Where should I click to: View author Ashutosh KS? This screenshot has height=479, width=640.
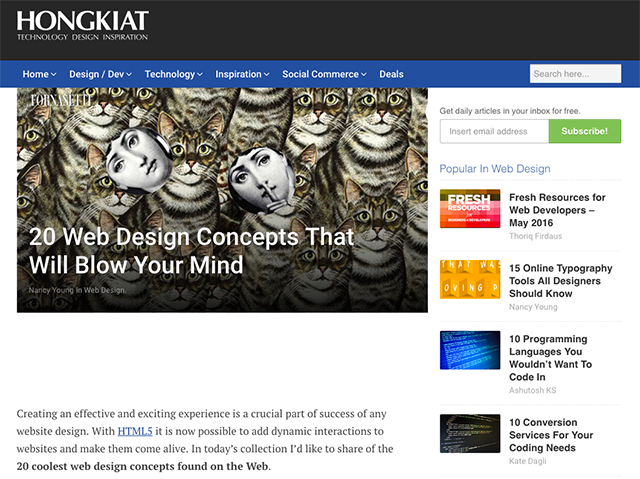click(533, 390)
